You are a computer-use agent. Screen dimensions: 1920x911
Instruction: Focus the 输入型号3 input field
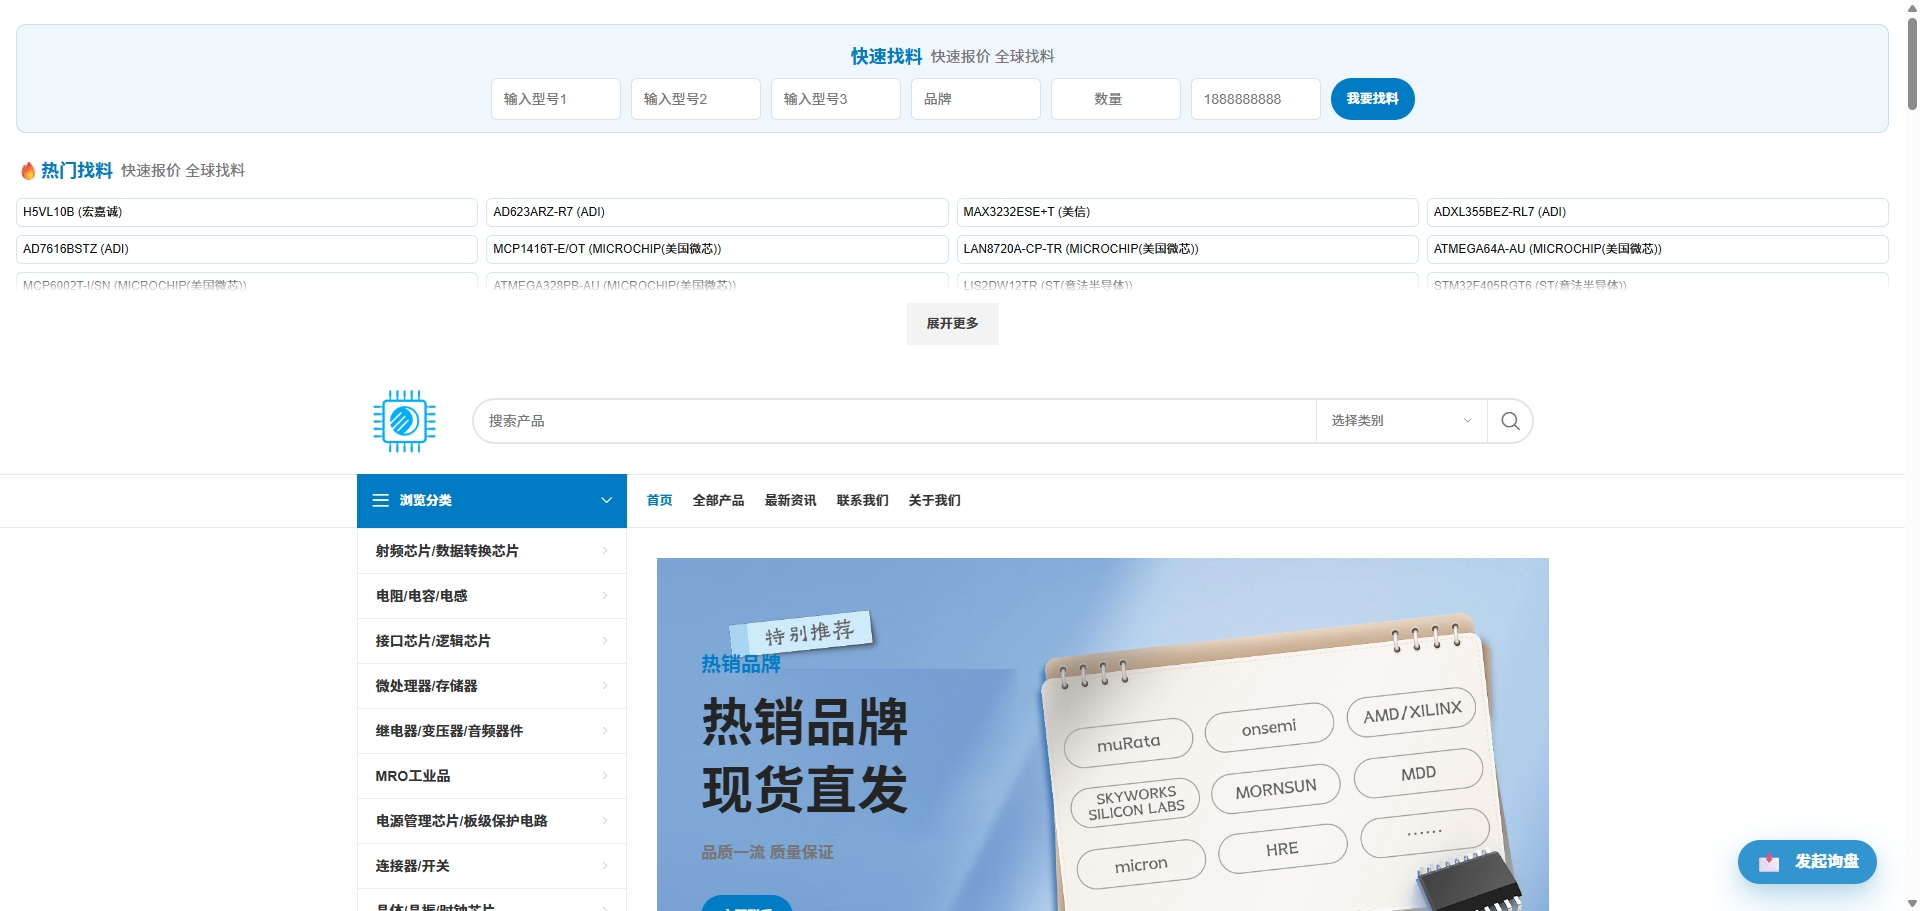pos(836,99)
